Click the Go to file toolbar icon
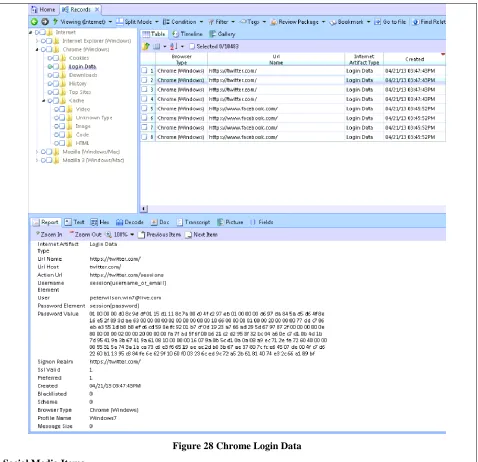This screenshot has width=478, height=462. [377, 22]
